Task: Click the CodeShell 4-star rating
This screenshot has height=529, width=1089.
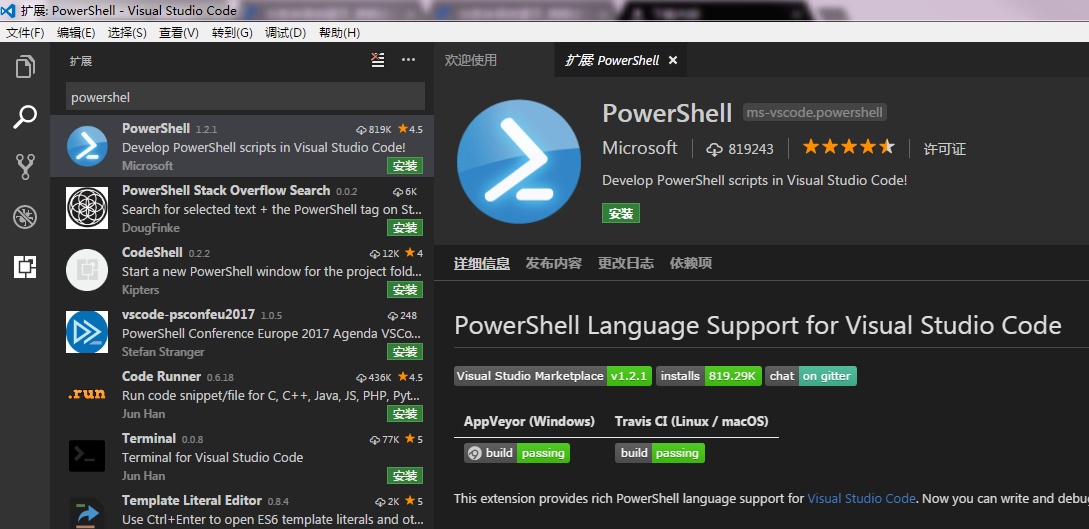Action: click(414, 253)
